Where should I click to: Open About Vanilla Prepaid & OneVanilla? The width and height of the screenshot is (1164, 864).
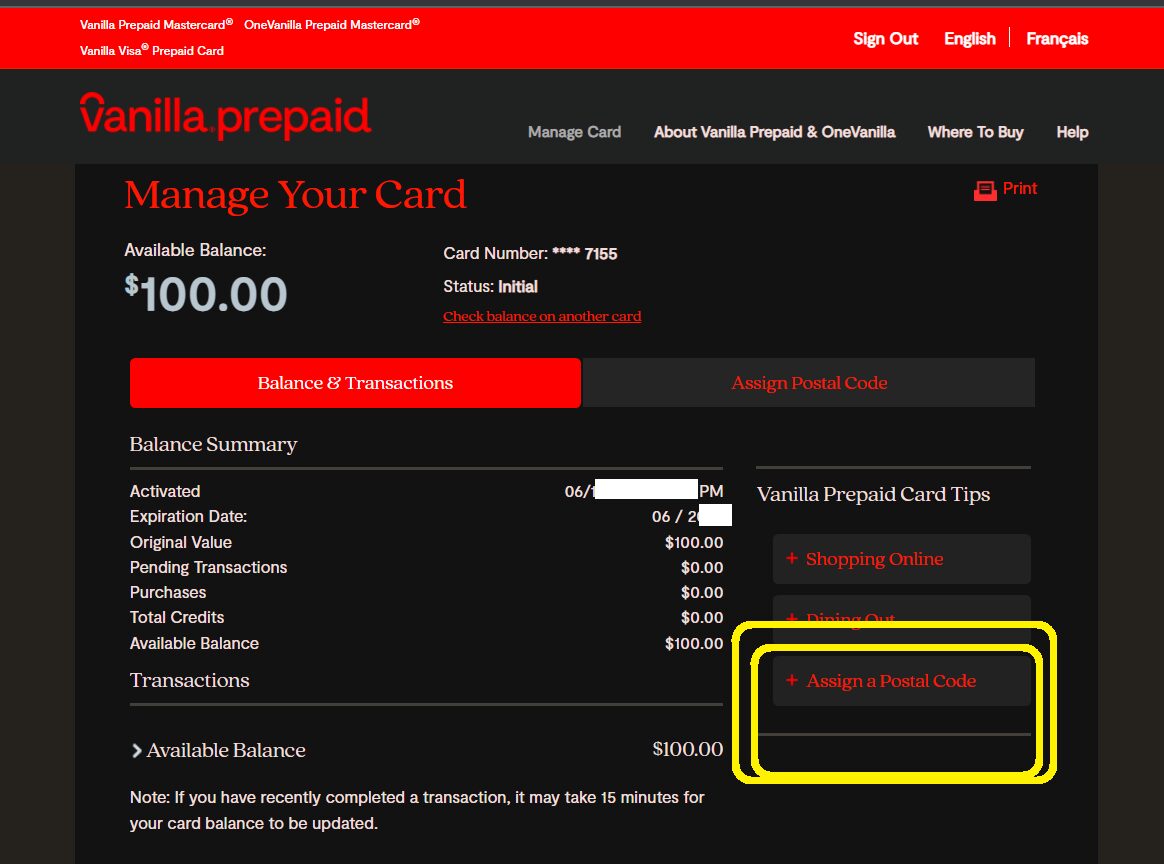774,132
